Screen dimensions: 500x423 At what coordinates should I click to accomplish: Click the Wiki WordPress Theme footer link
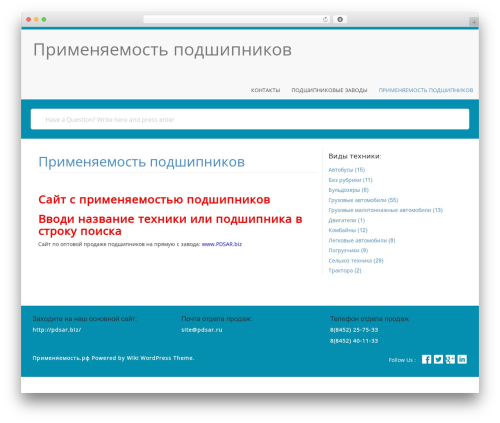(x=160, y=358)
